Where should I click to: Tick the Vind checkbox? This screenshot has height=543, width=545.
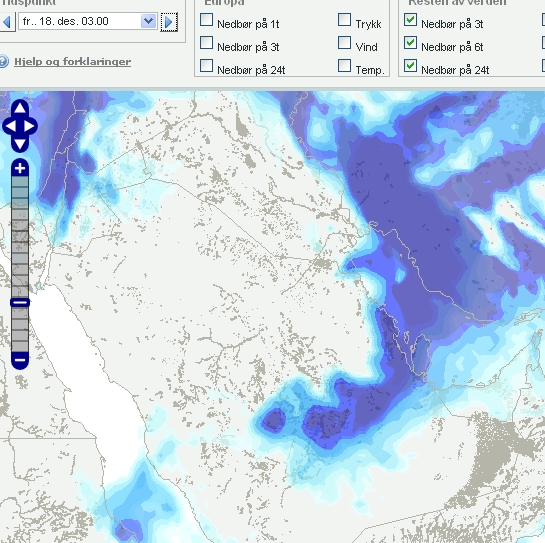pos(344,43)
